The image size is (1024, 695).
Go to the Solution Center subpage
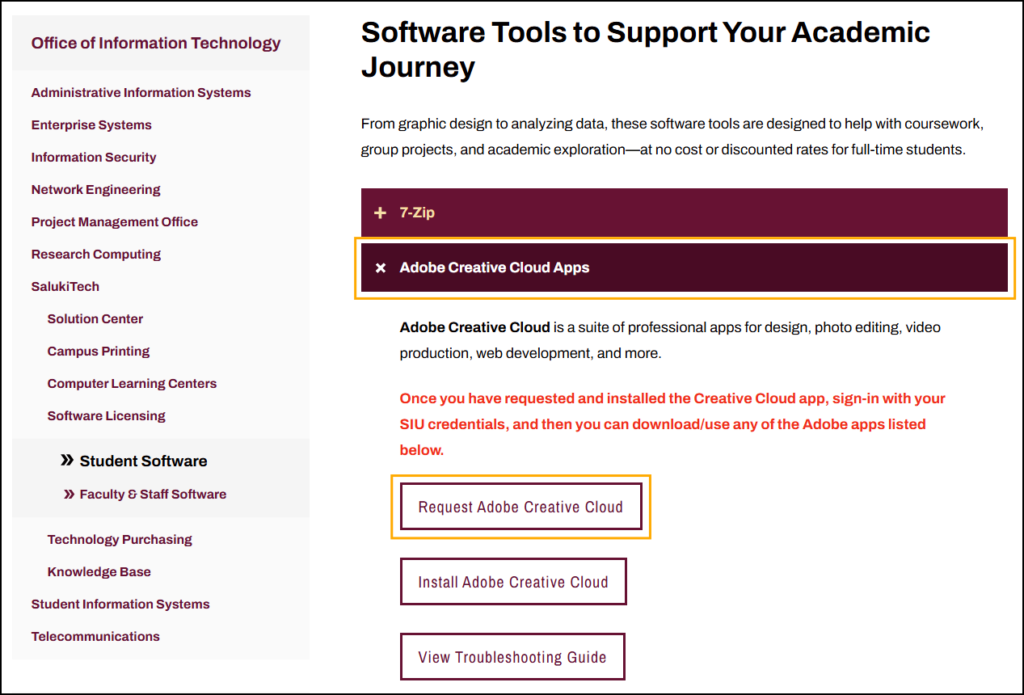pos(95,319)
